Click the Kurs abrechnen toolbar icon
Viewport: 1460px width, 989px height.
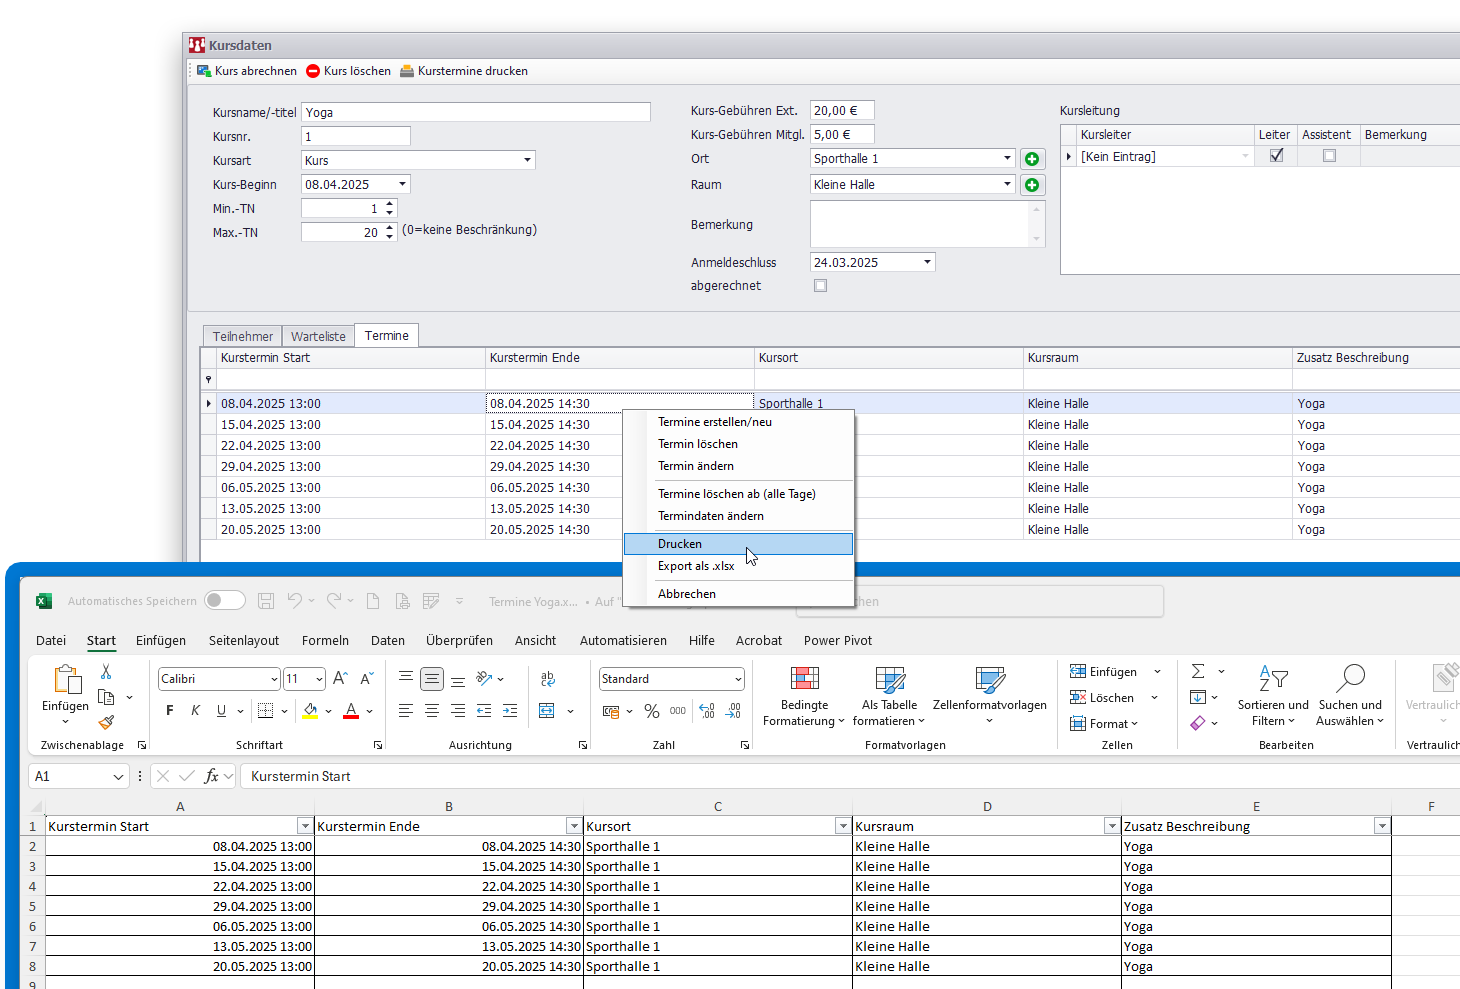coord(204,71)
